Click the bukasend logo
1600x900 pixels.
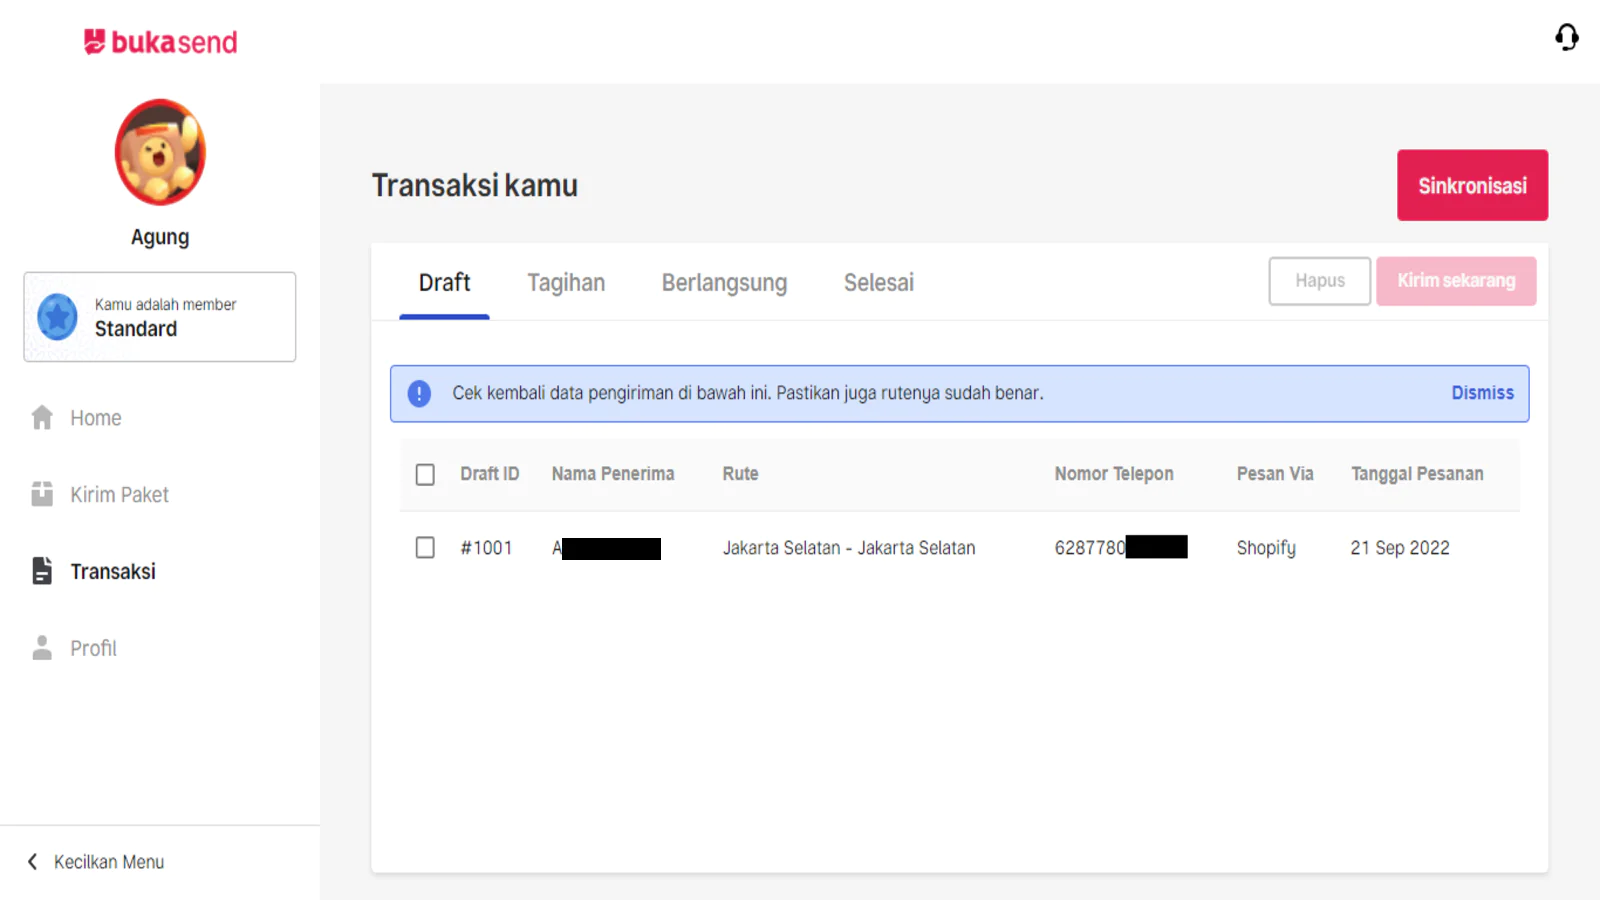(x=160, y=42)
